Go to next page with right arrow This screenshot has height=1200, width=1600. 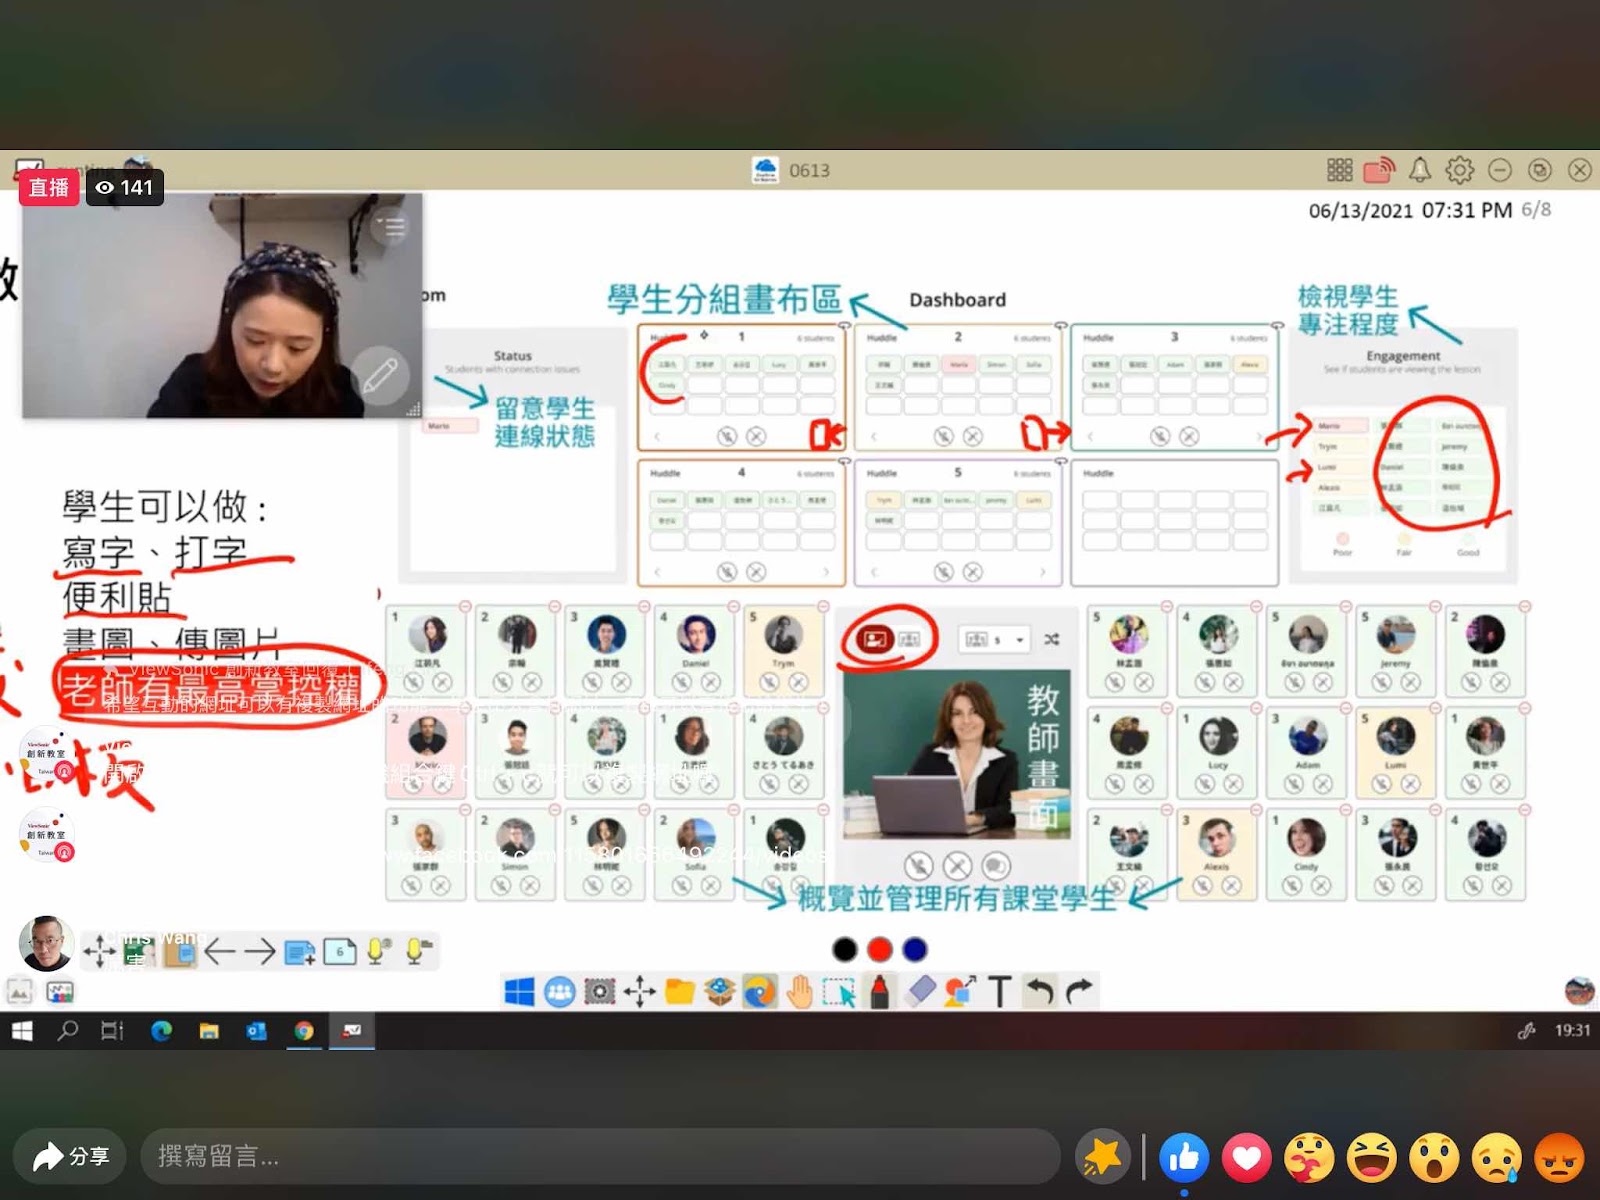click(x=260, y=951)
